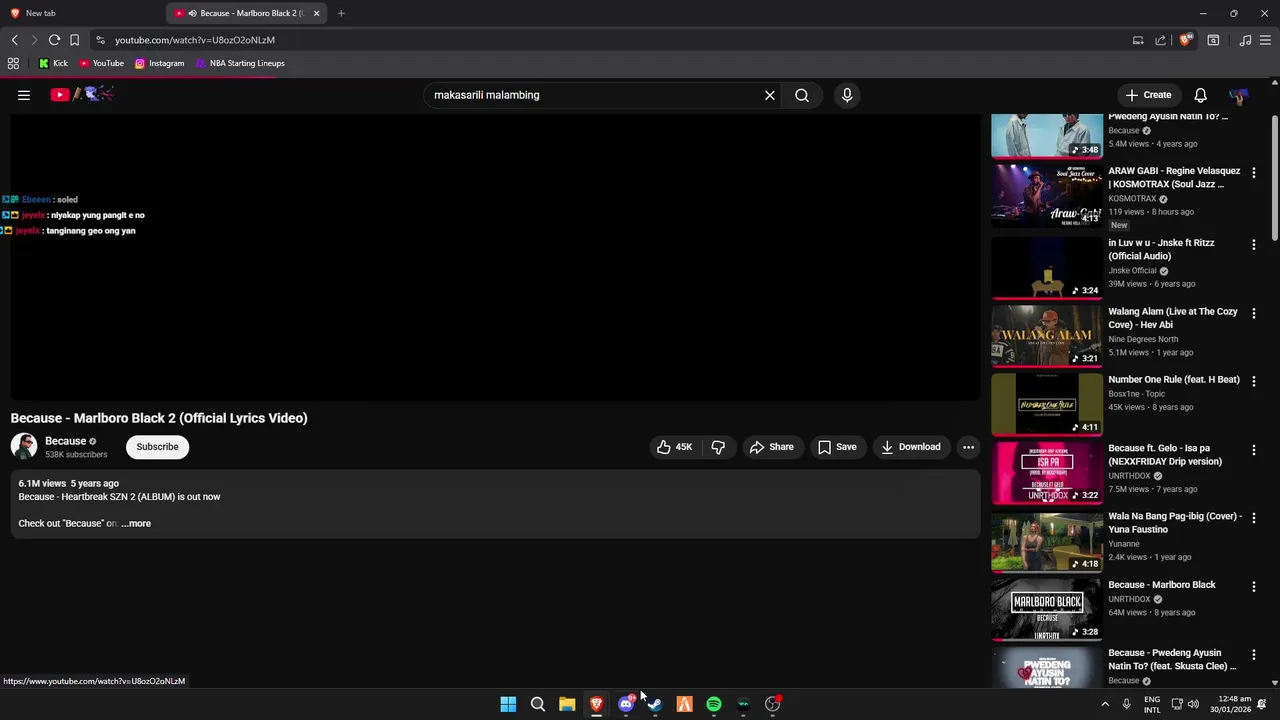Viewport: 1280px width, 720px height.
Task: Open YouTube notifications bell
Action: click(1200, 95)
